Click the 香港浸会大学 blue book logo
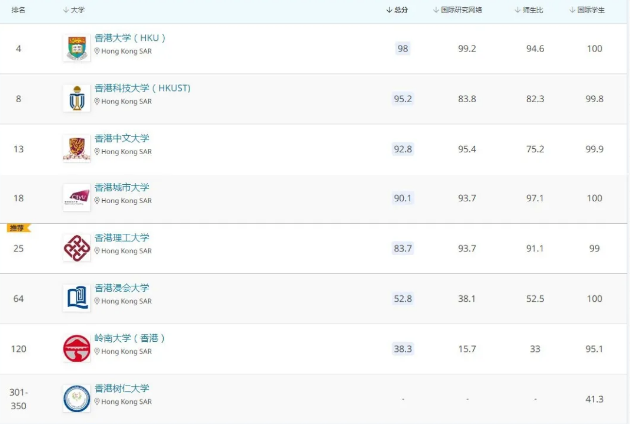Screen dimensions: 630x424 (77, 298)
